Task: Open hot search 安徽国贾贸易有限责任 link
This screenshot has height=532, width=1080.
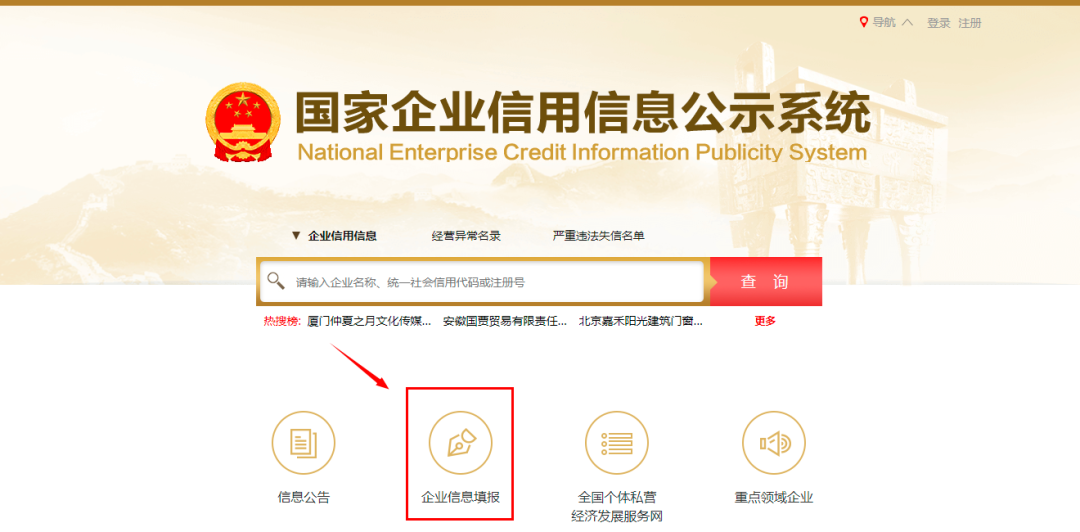Action: [x=505, y=321]
